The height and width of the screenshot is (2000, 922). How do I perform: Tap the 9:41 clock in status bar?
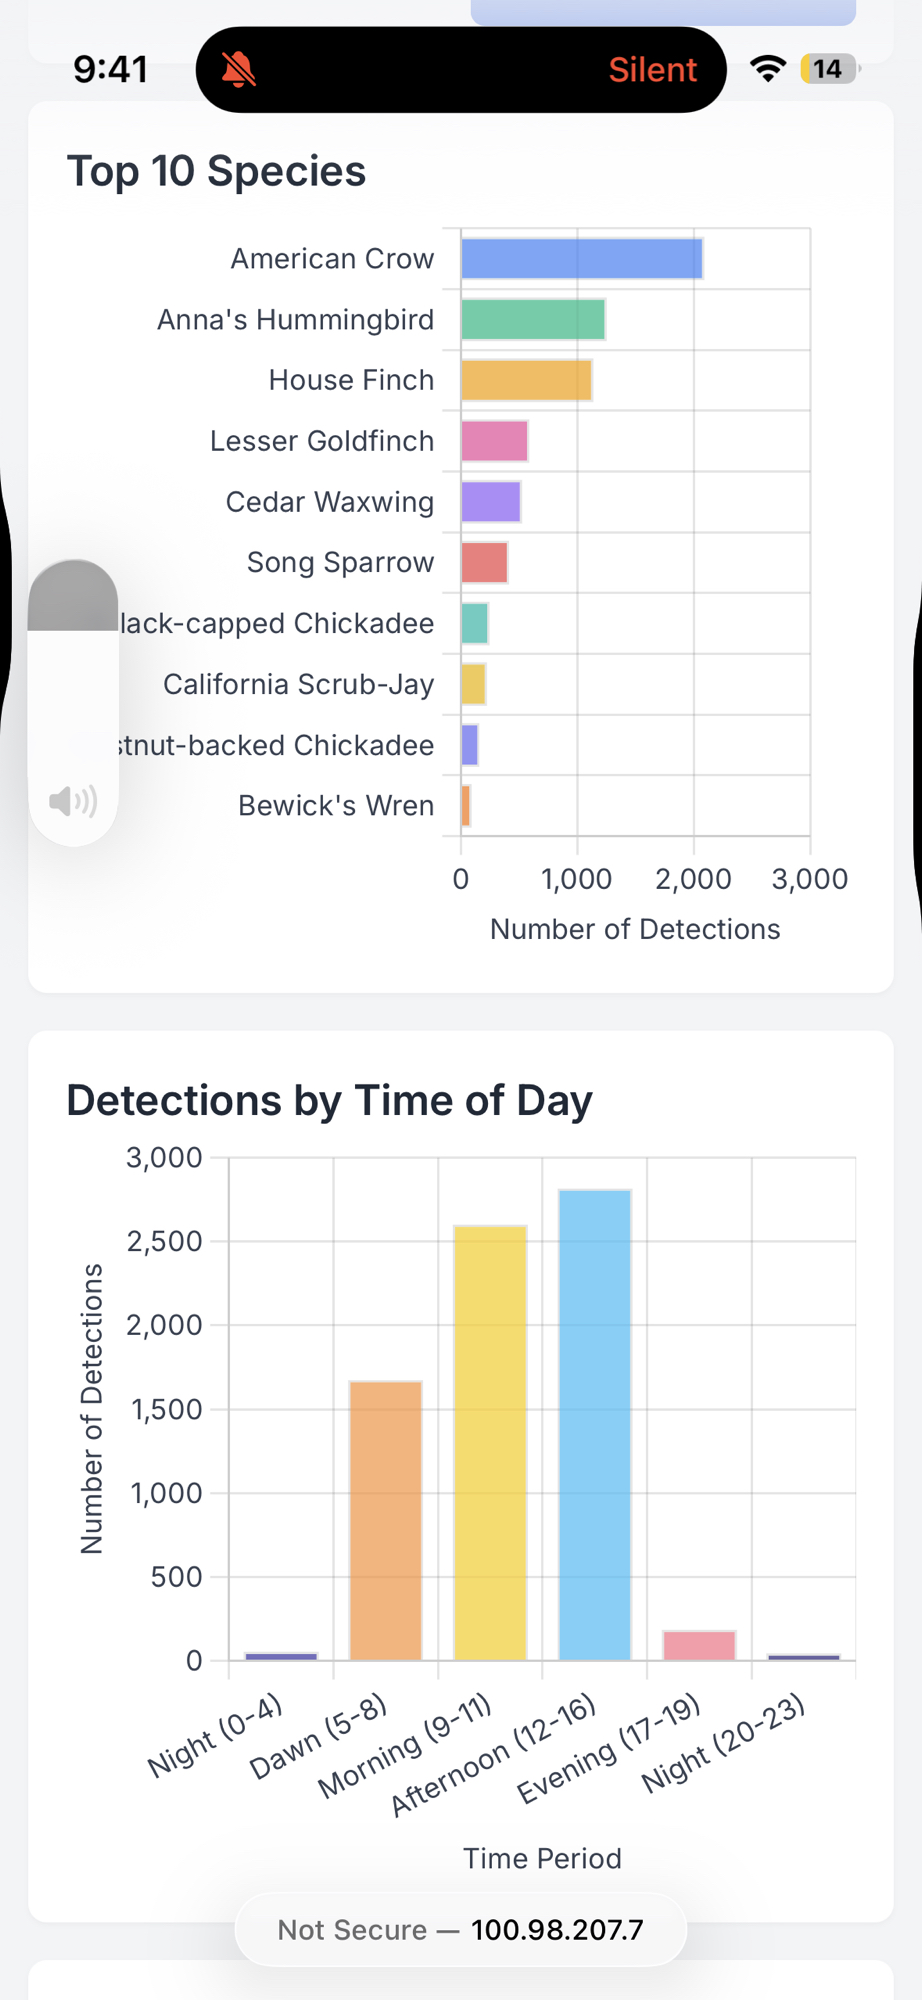point(110,69)
